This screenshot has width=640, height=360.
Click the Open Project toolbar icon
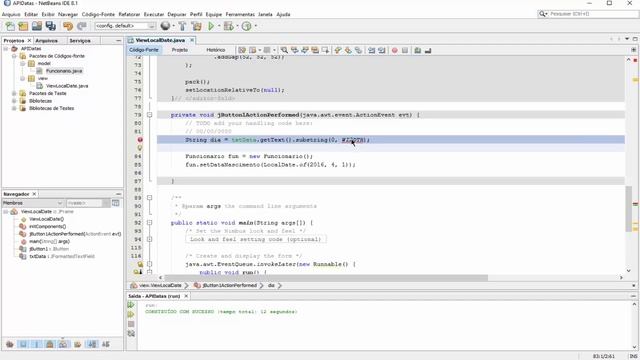(37, 26)
